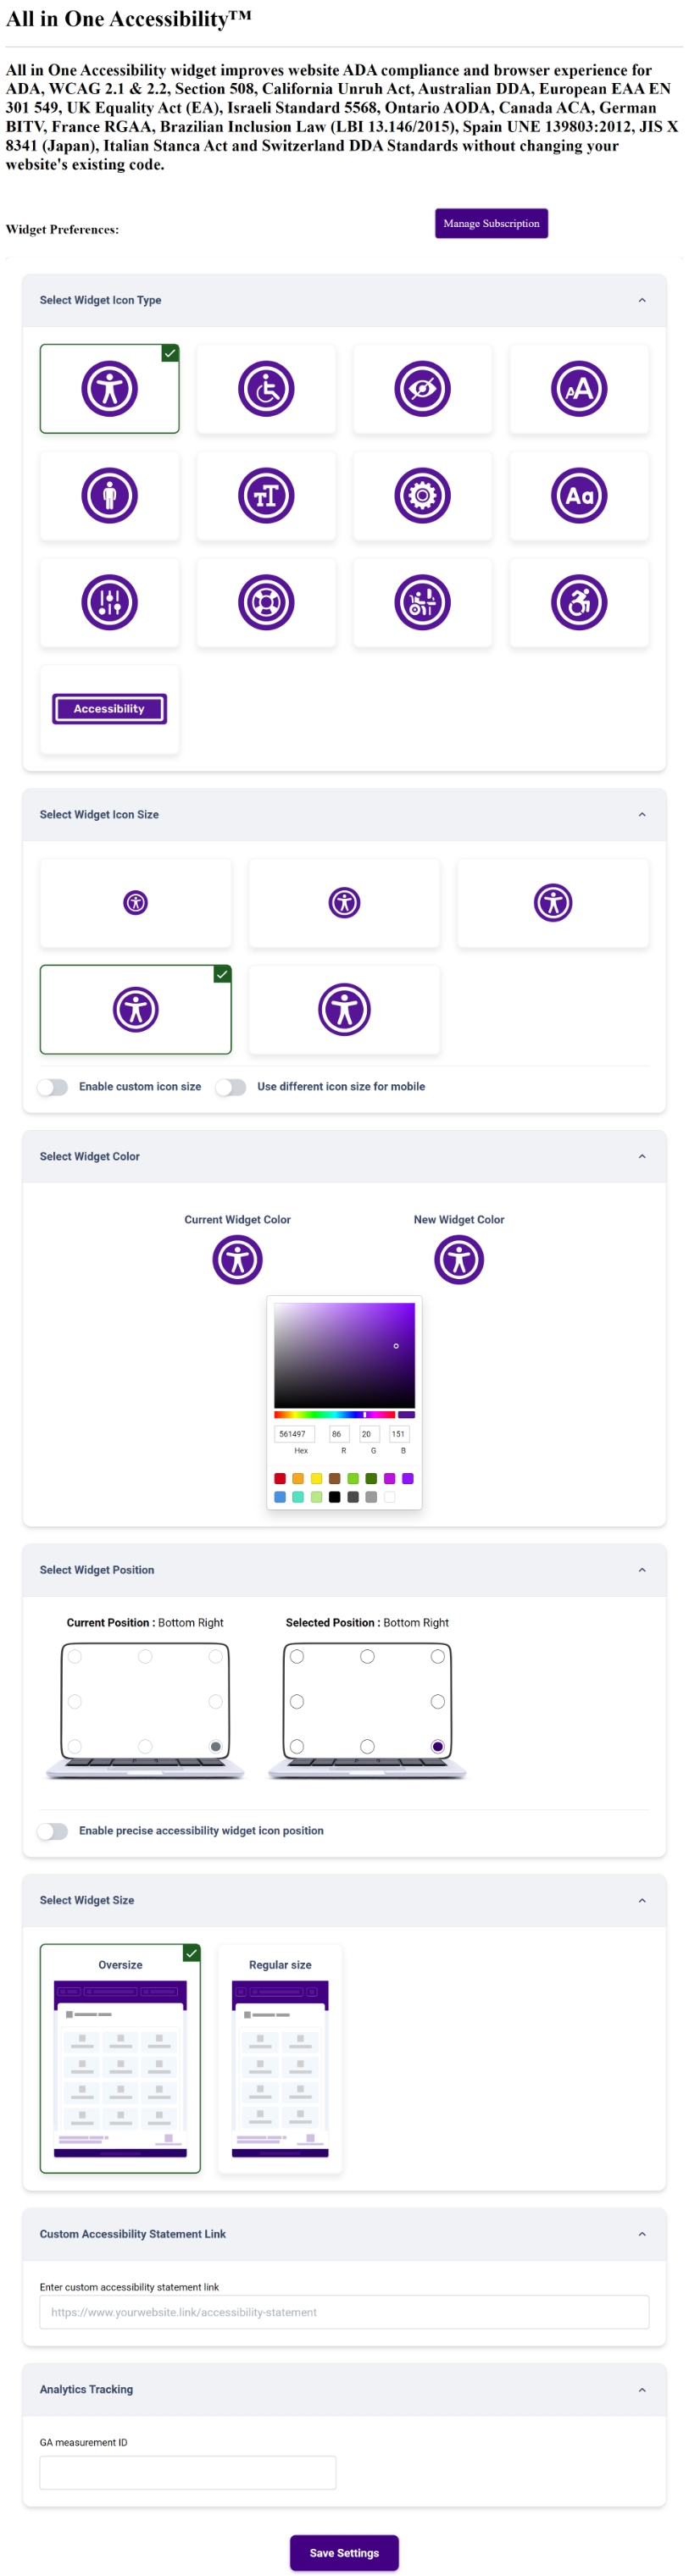689x2576 pixels.
Task: Collapse the Select Widget Icon Type section
Action: pos(643,300)
